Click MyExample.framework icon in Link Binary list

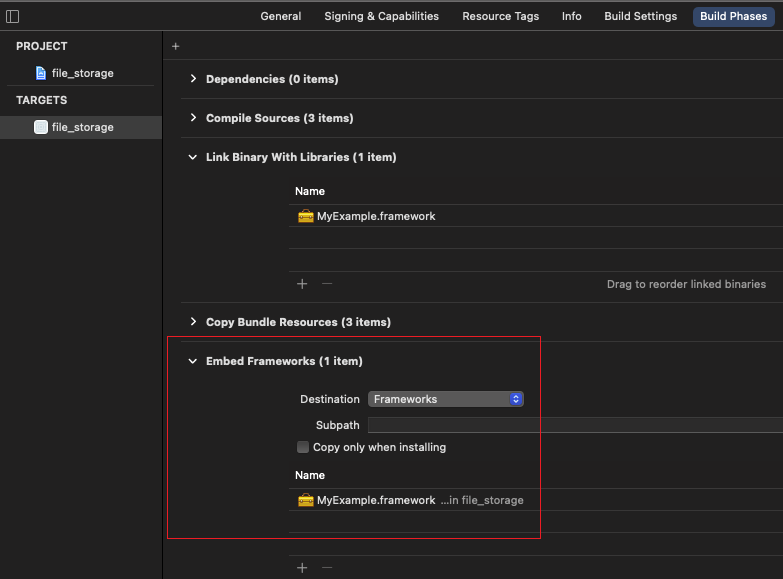(x=305, y=216)
